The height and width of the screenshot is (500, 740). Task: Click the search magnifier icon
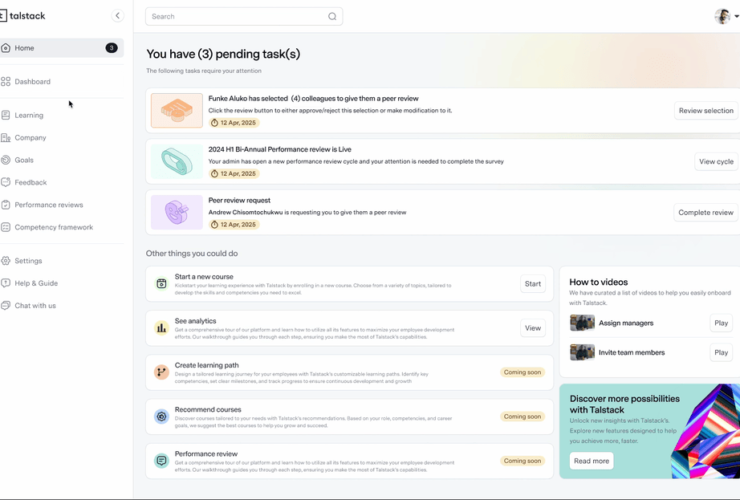pos(332,16)
